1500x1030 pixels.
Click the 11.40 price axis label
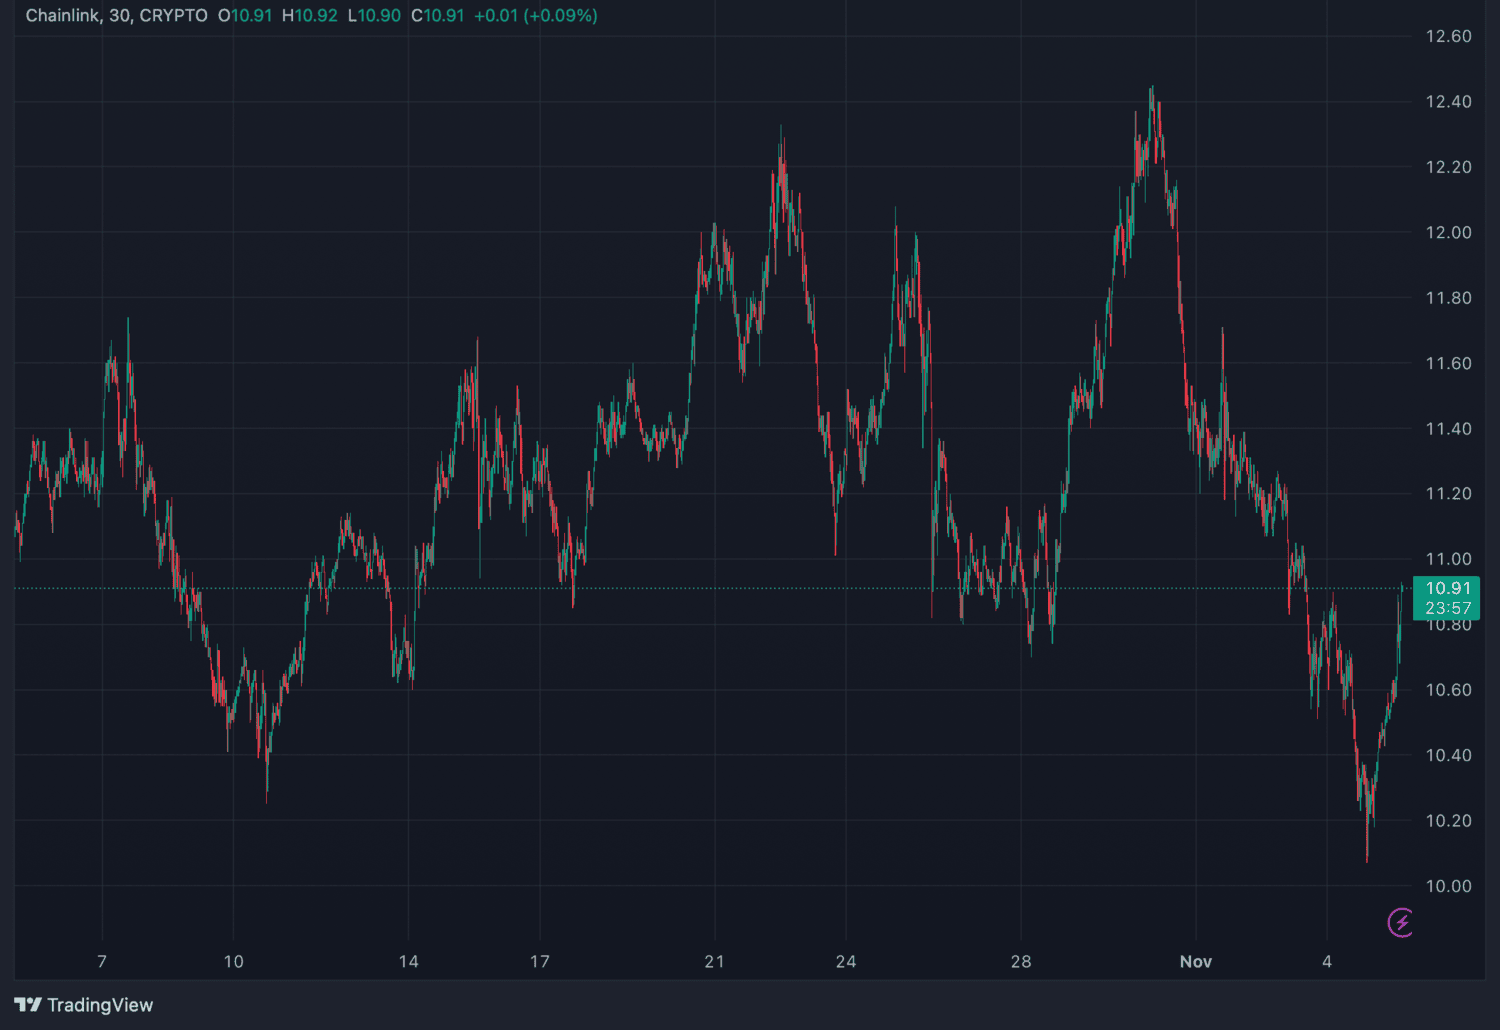(1448, 428)
